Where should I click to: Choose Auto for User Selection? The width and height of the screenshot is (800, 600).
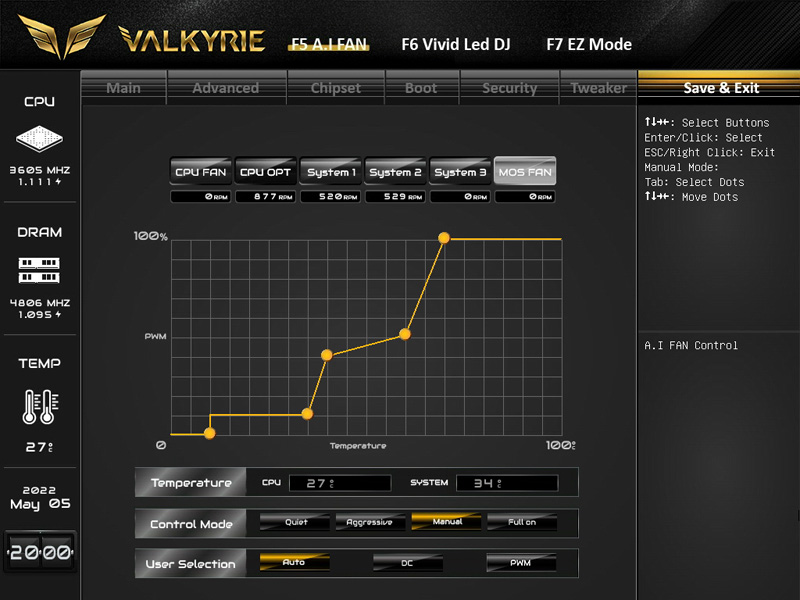point(294,562)
